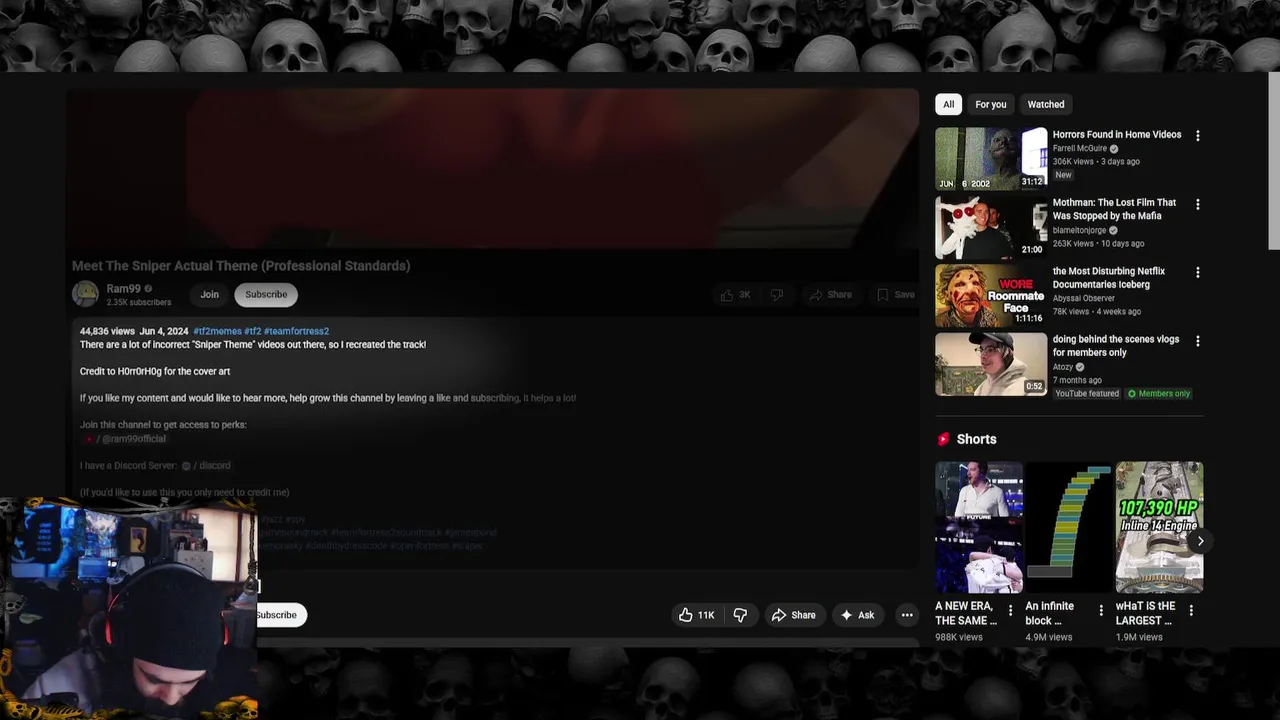The height and width of the screenshot is (720, 1280).
Task: Open the An Infinite block short thumbnail
Action: pos(1069,527)
